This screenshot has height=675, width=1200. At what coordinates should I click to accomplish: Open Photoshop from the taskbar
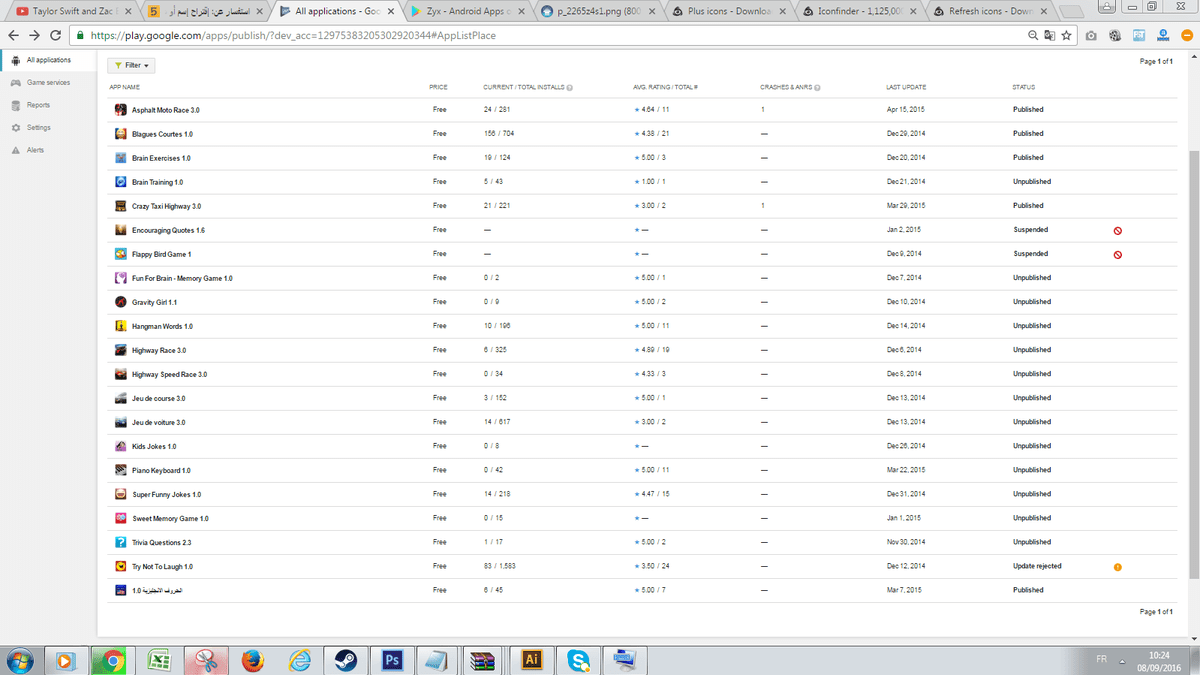[391, 660]
